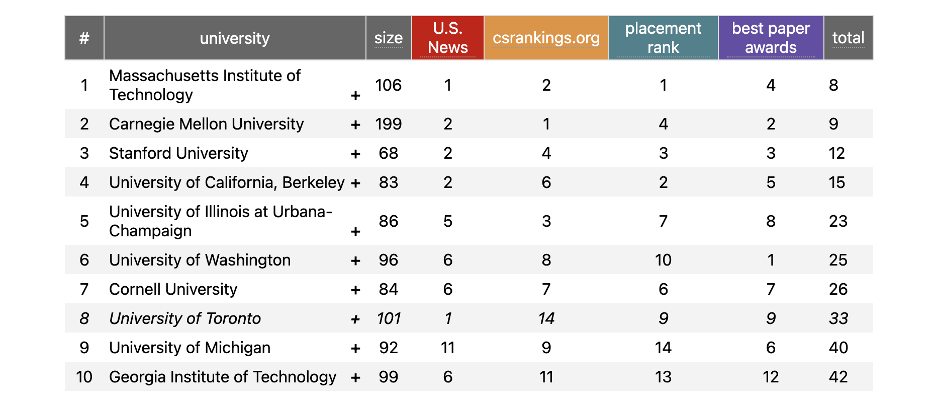936x394 pixels.
Task: Toggle the teal placement rank column
Action: [663, 38]
